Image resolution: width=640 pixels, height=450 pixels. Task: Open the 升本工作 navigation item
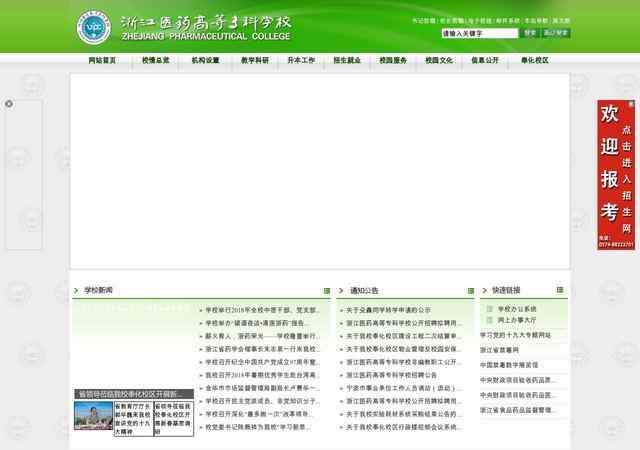301,60
